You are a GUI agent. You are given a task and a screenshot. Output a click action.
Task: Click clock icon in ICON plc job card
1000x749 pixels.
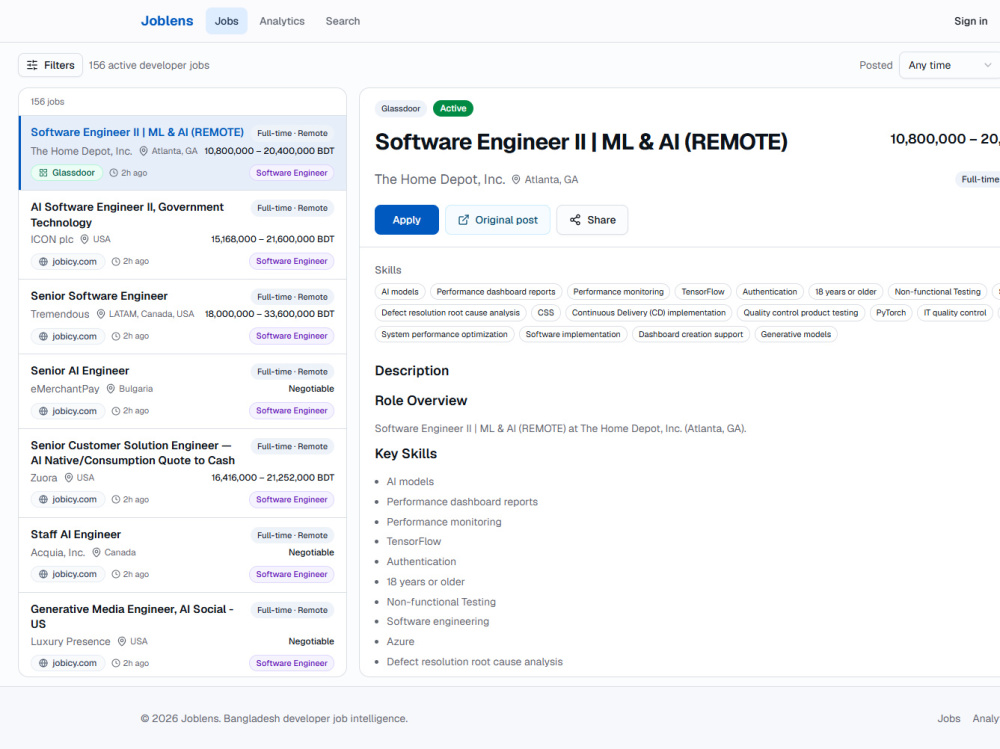(x=116, y=262)
